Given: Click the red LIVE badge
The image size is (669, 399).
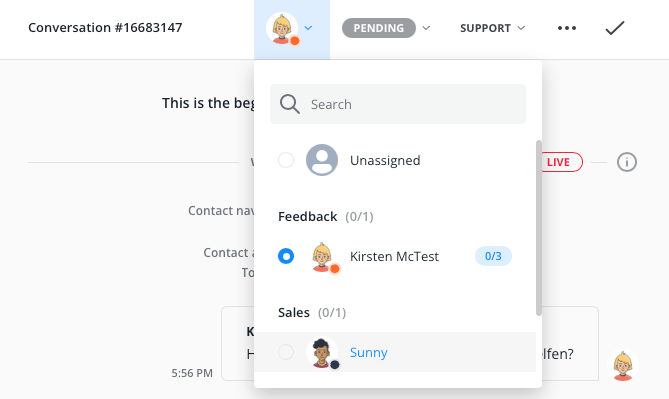Looking at the screenshot, I should click(561, 162).
